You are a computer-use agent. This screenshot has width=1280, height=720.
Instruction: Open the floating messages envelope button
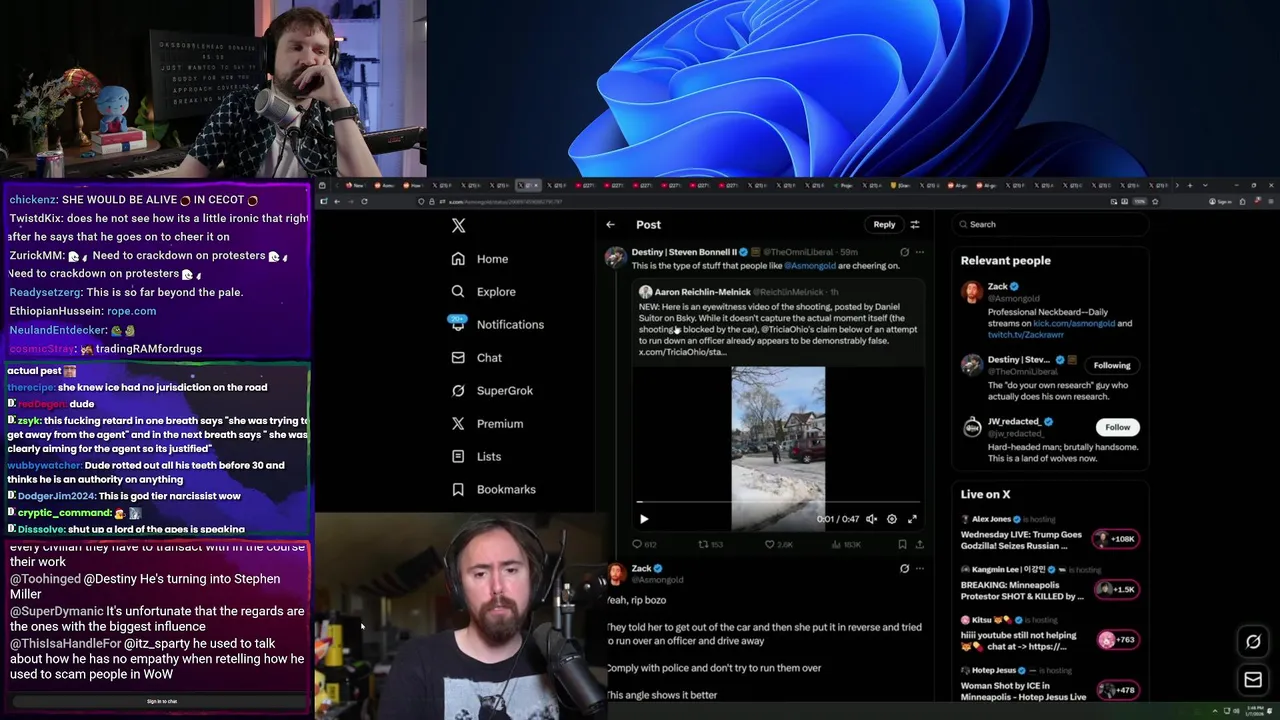1253,680
